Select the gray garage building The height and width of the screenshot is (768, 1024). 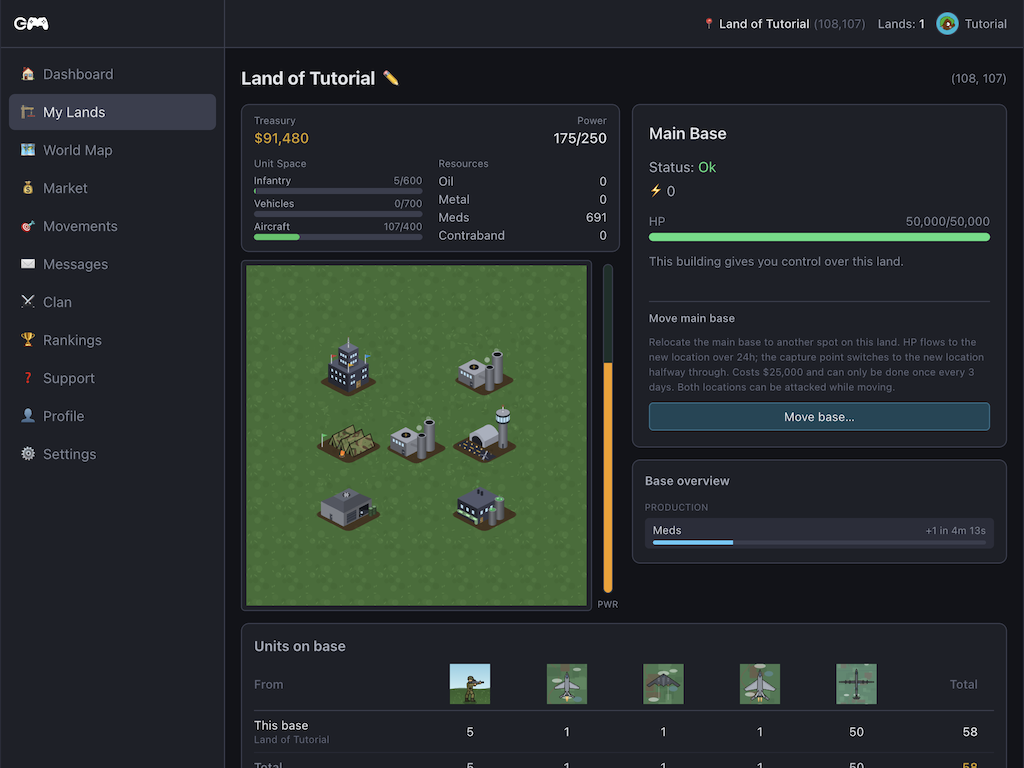[x=348, y=508]
